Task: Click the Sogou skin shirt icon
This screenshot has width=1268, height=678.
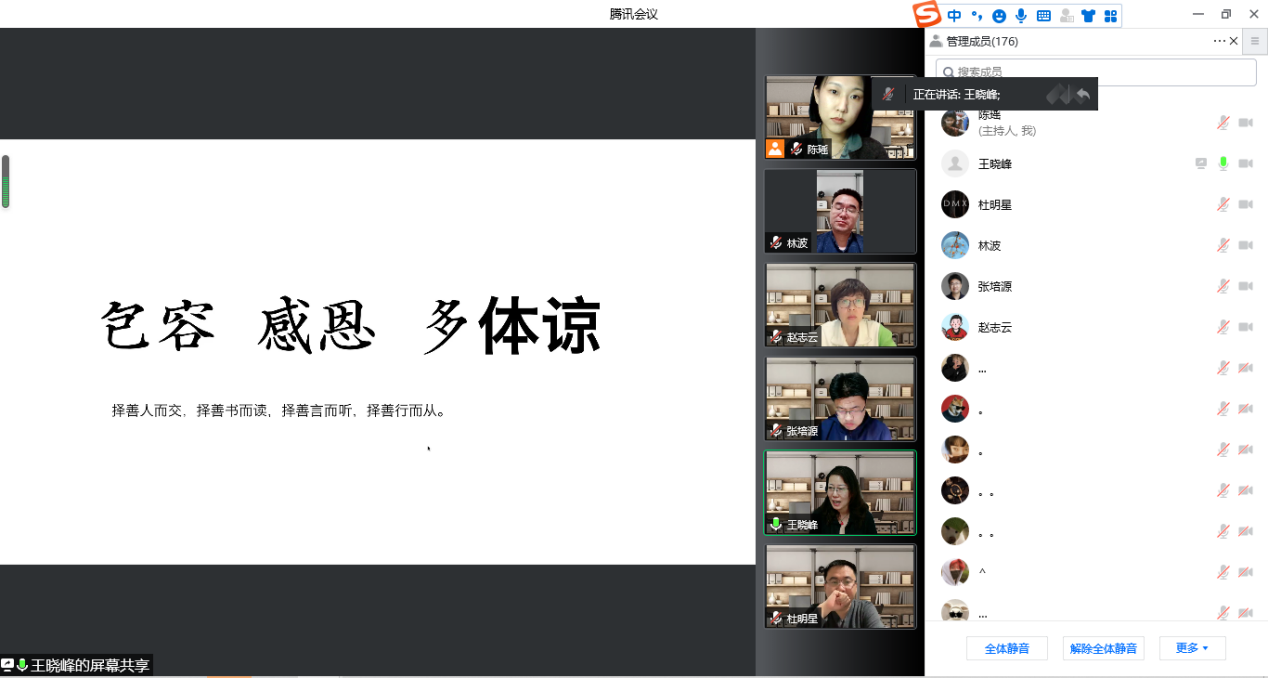Action: pos(1088,15)
